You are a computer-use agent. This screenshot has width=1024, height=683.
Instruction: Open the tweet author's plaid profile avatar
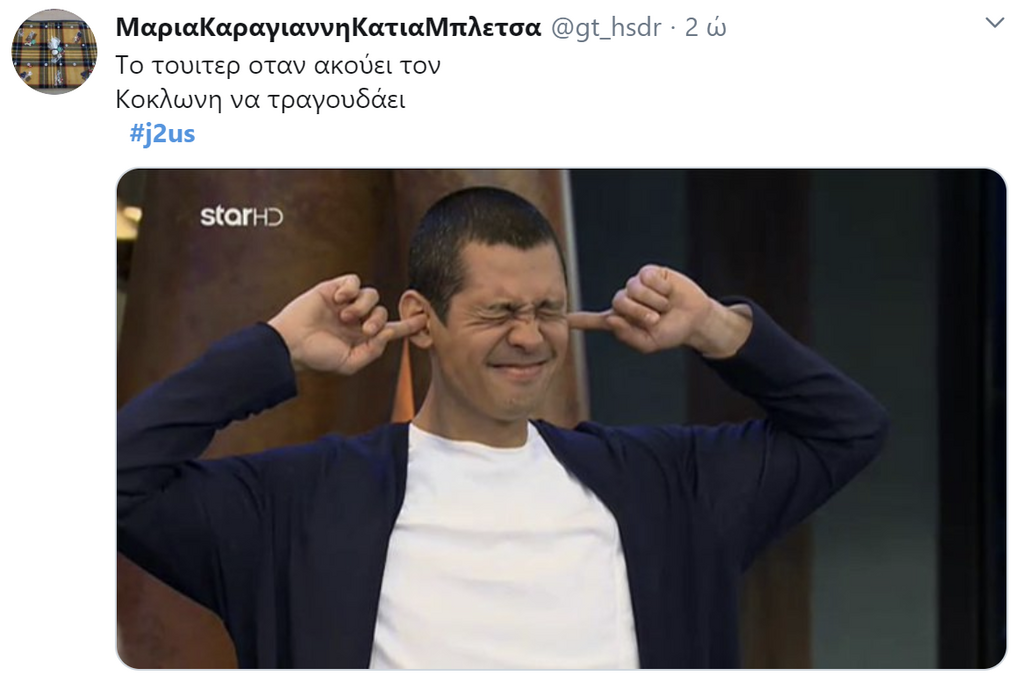point(54,52)
